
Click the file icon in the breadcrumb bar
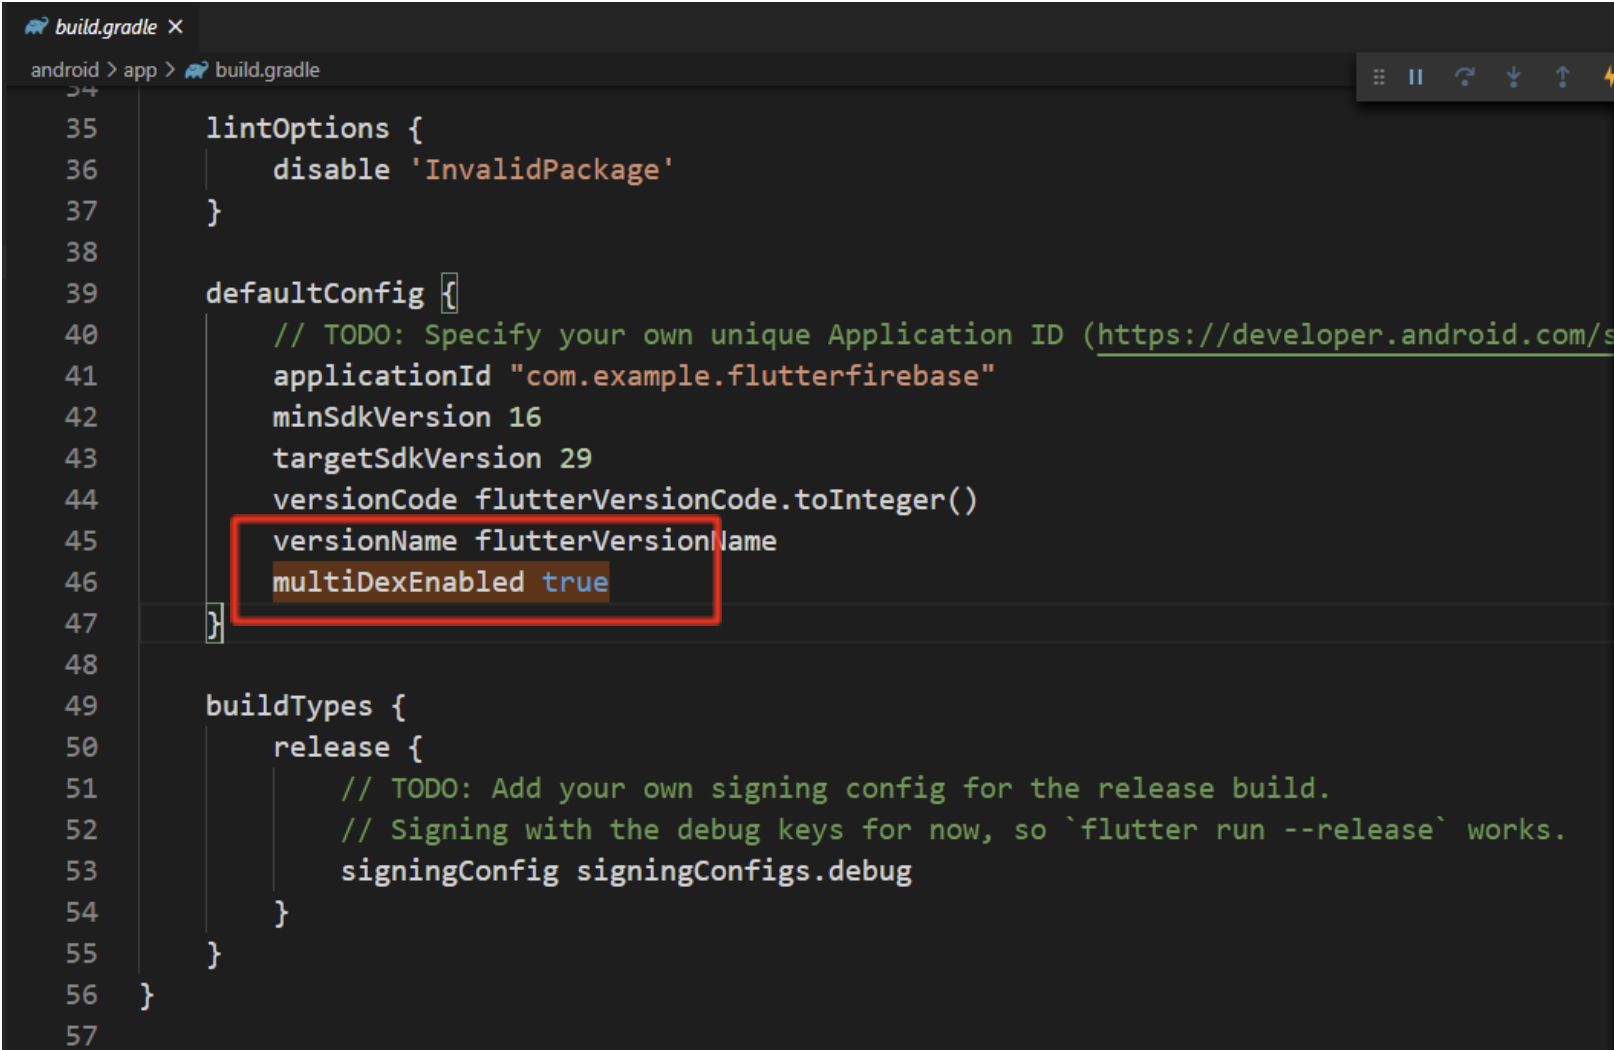[x=196, y=69]
